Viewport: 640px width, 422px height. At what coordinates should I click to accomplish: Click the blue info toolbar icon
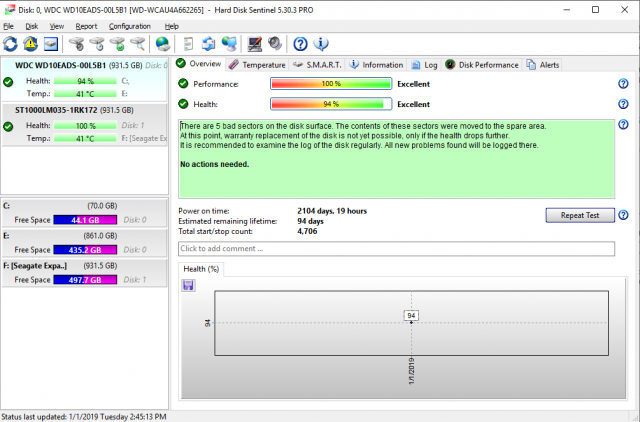point(321,44)
